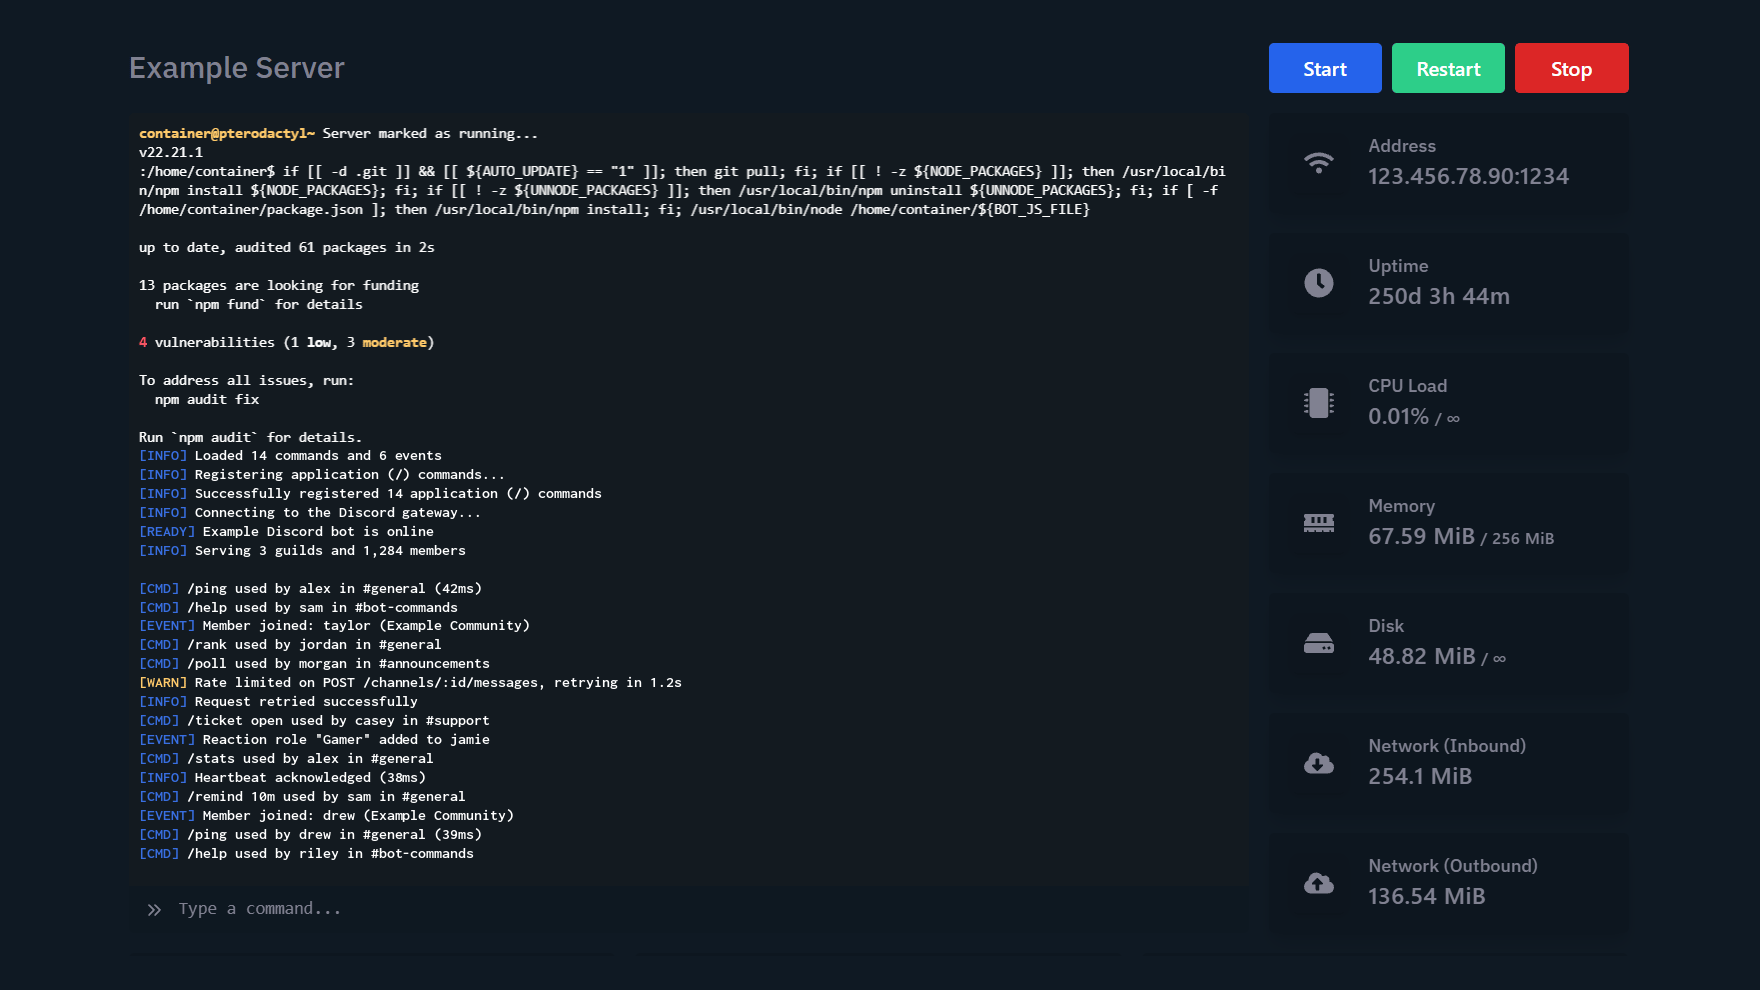
Task: Click 'Reaction role "Gamer" added to jamie' line
Action: click(x=314, y=739)
